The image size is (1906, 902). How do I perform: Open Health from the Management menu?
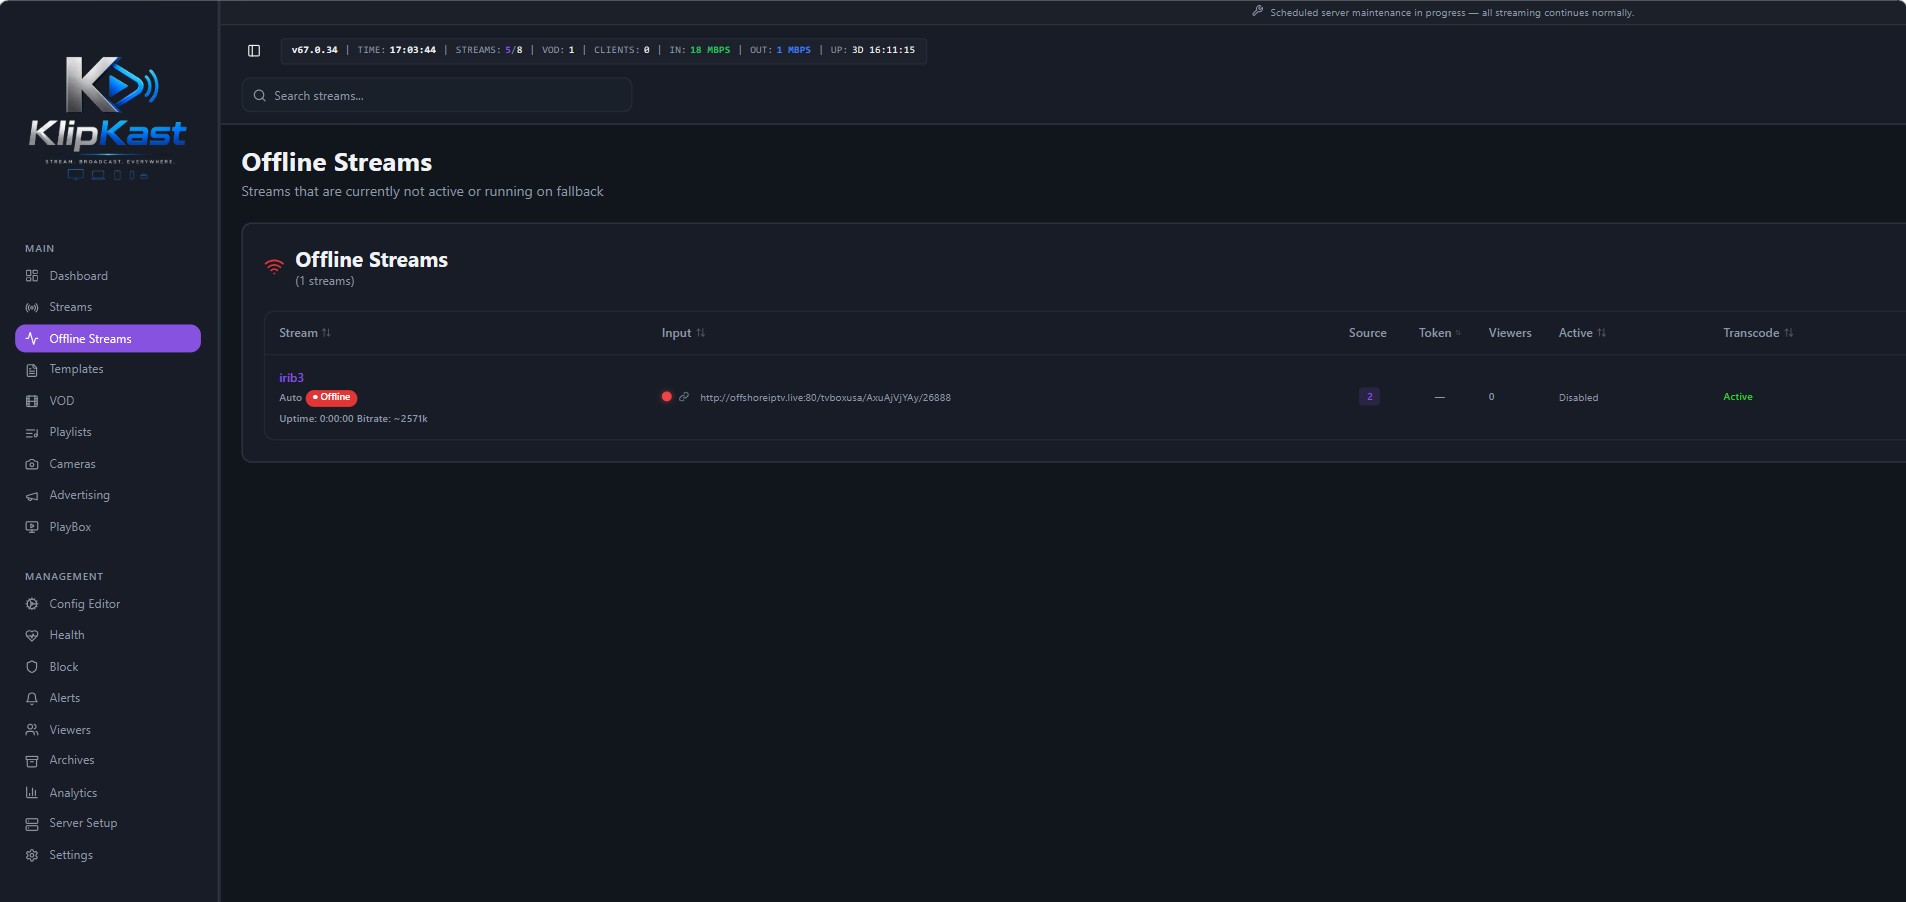(108, 635)
